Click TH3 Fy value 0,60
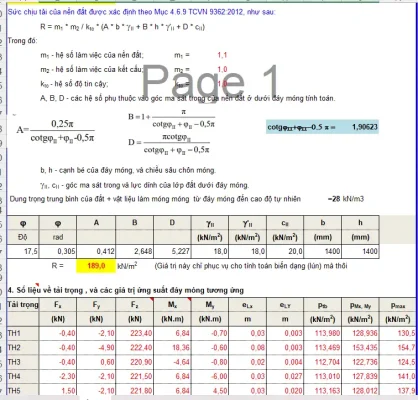The width and height of the screenshot is (418, 400). (96, 362)
